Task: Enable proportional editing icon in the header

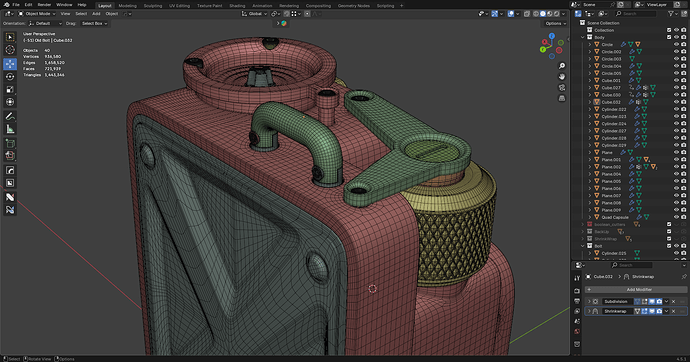Action: pyautogui.click(x=307, y=14)
